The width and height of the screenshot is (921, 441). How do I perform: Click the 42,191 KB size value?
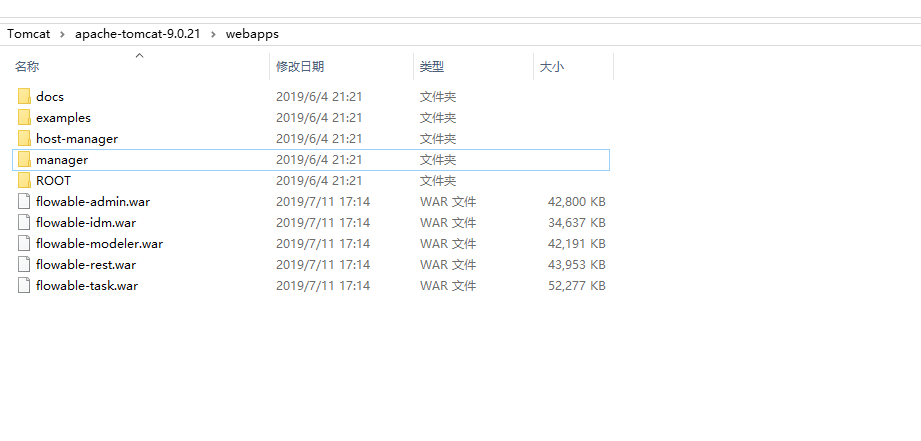click(577, 244)
